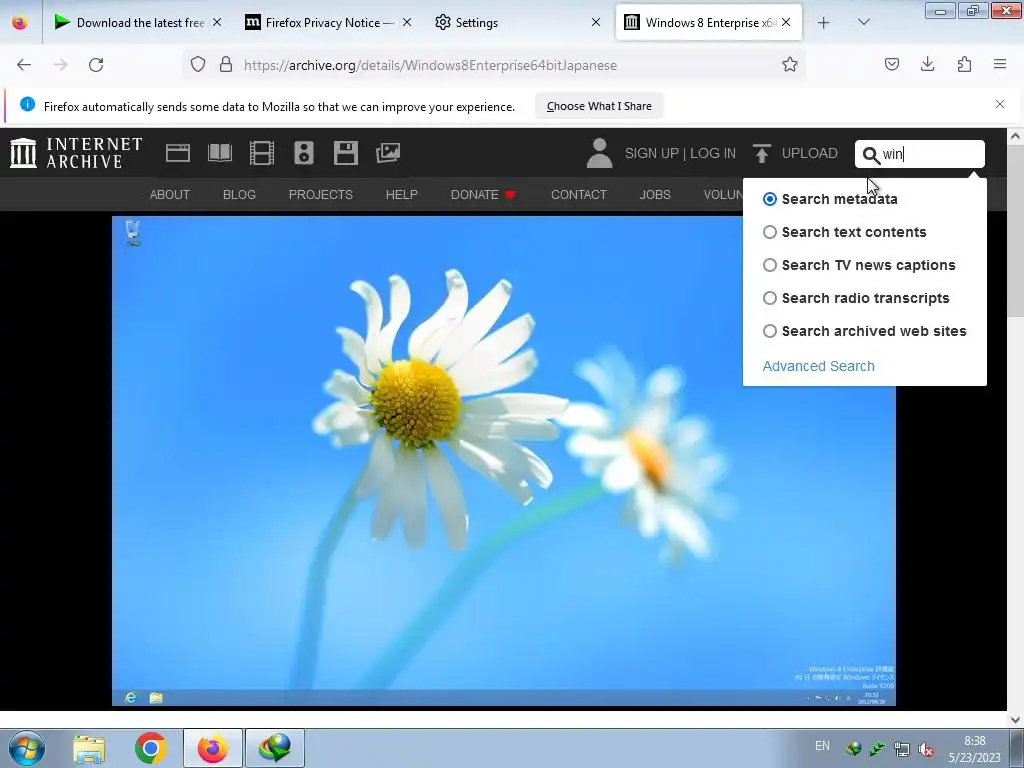1024x768 pixels.
Task: Dismiss the Firefox data notification bar
Action: click(1000, 104)
